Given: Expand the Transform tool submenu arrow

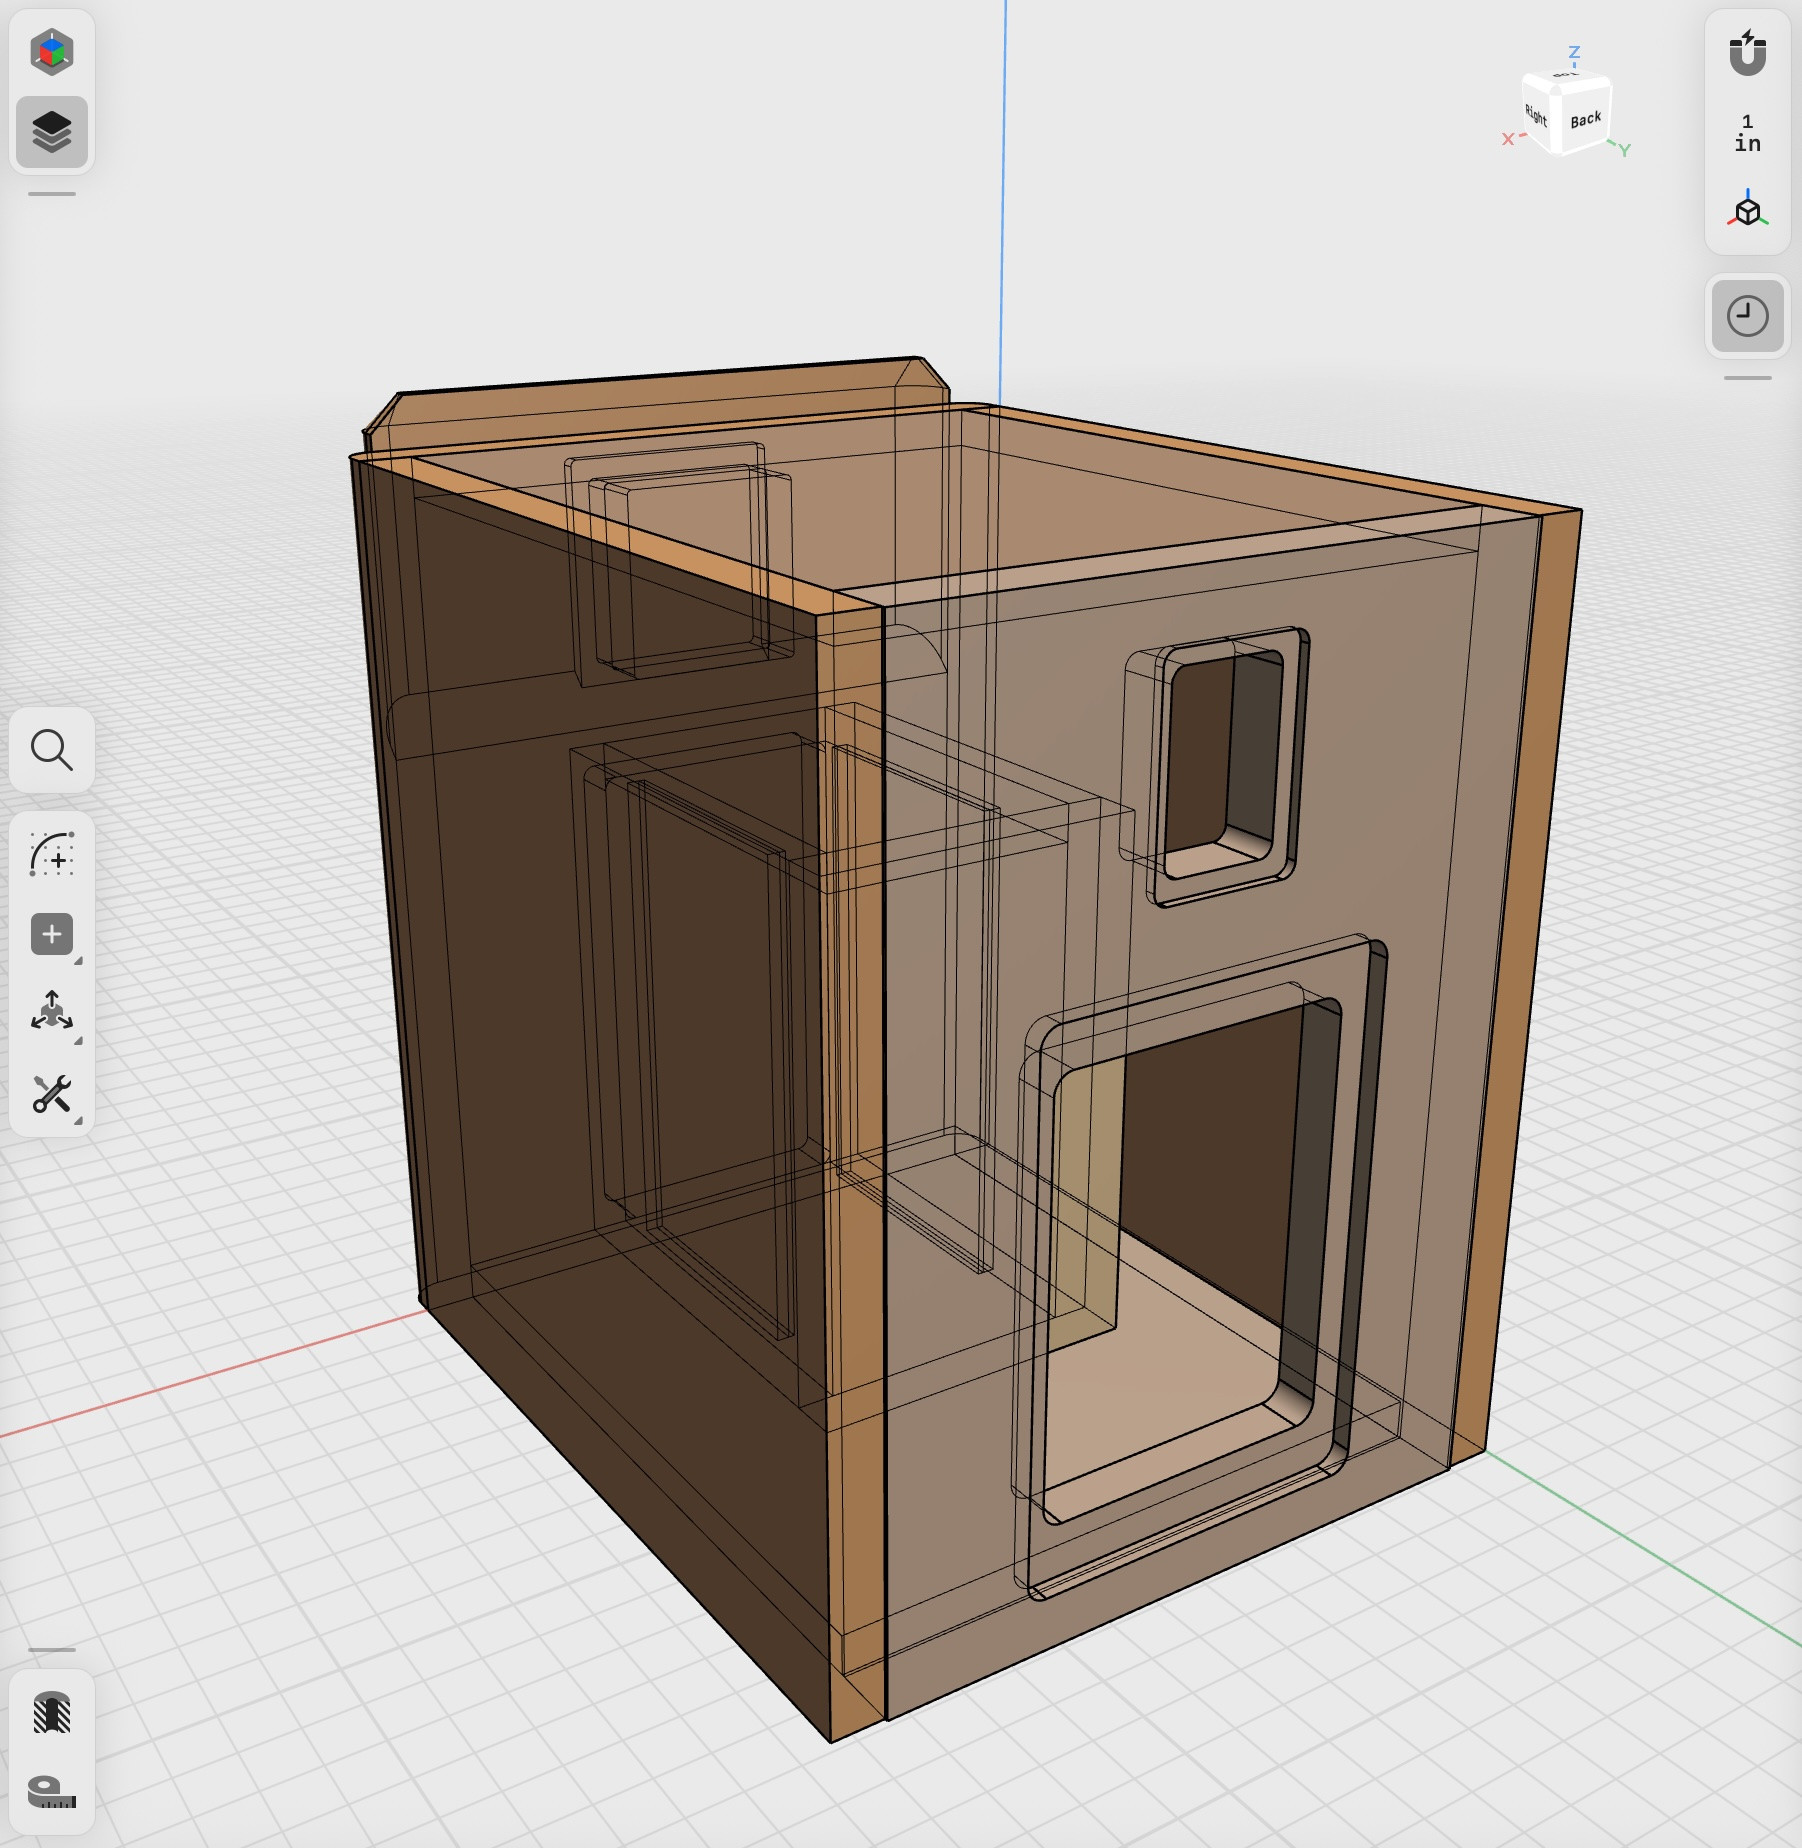Looking at the screenshot, I should (78, 1041).
